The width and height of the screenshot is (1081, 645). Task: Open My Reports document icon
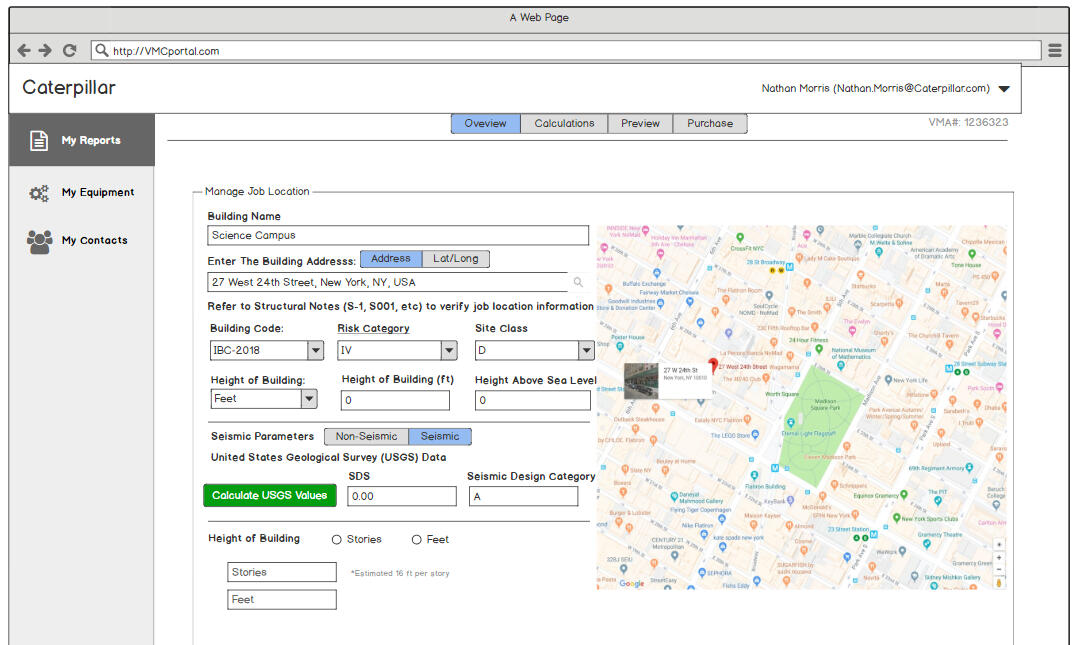(38, 141)
